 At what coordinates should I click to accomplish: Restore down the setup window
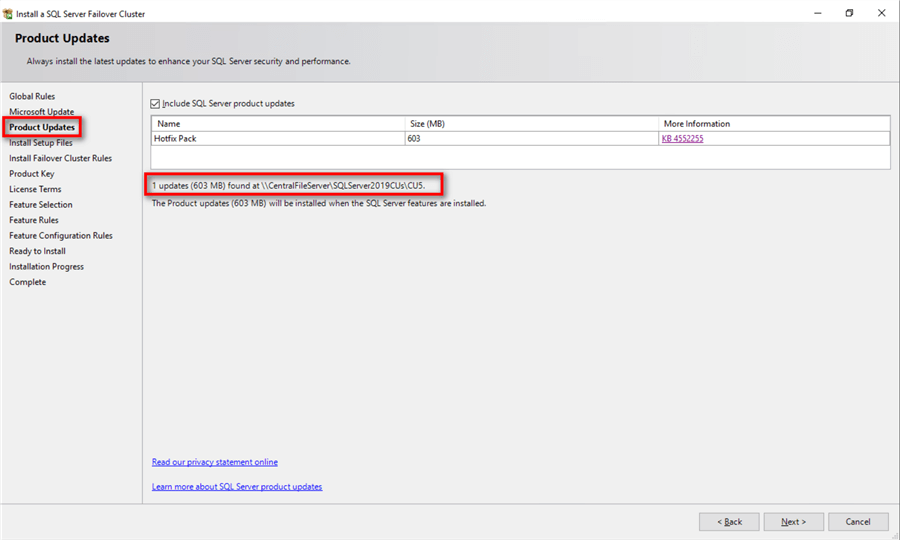coord(849,13)
